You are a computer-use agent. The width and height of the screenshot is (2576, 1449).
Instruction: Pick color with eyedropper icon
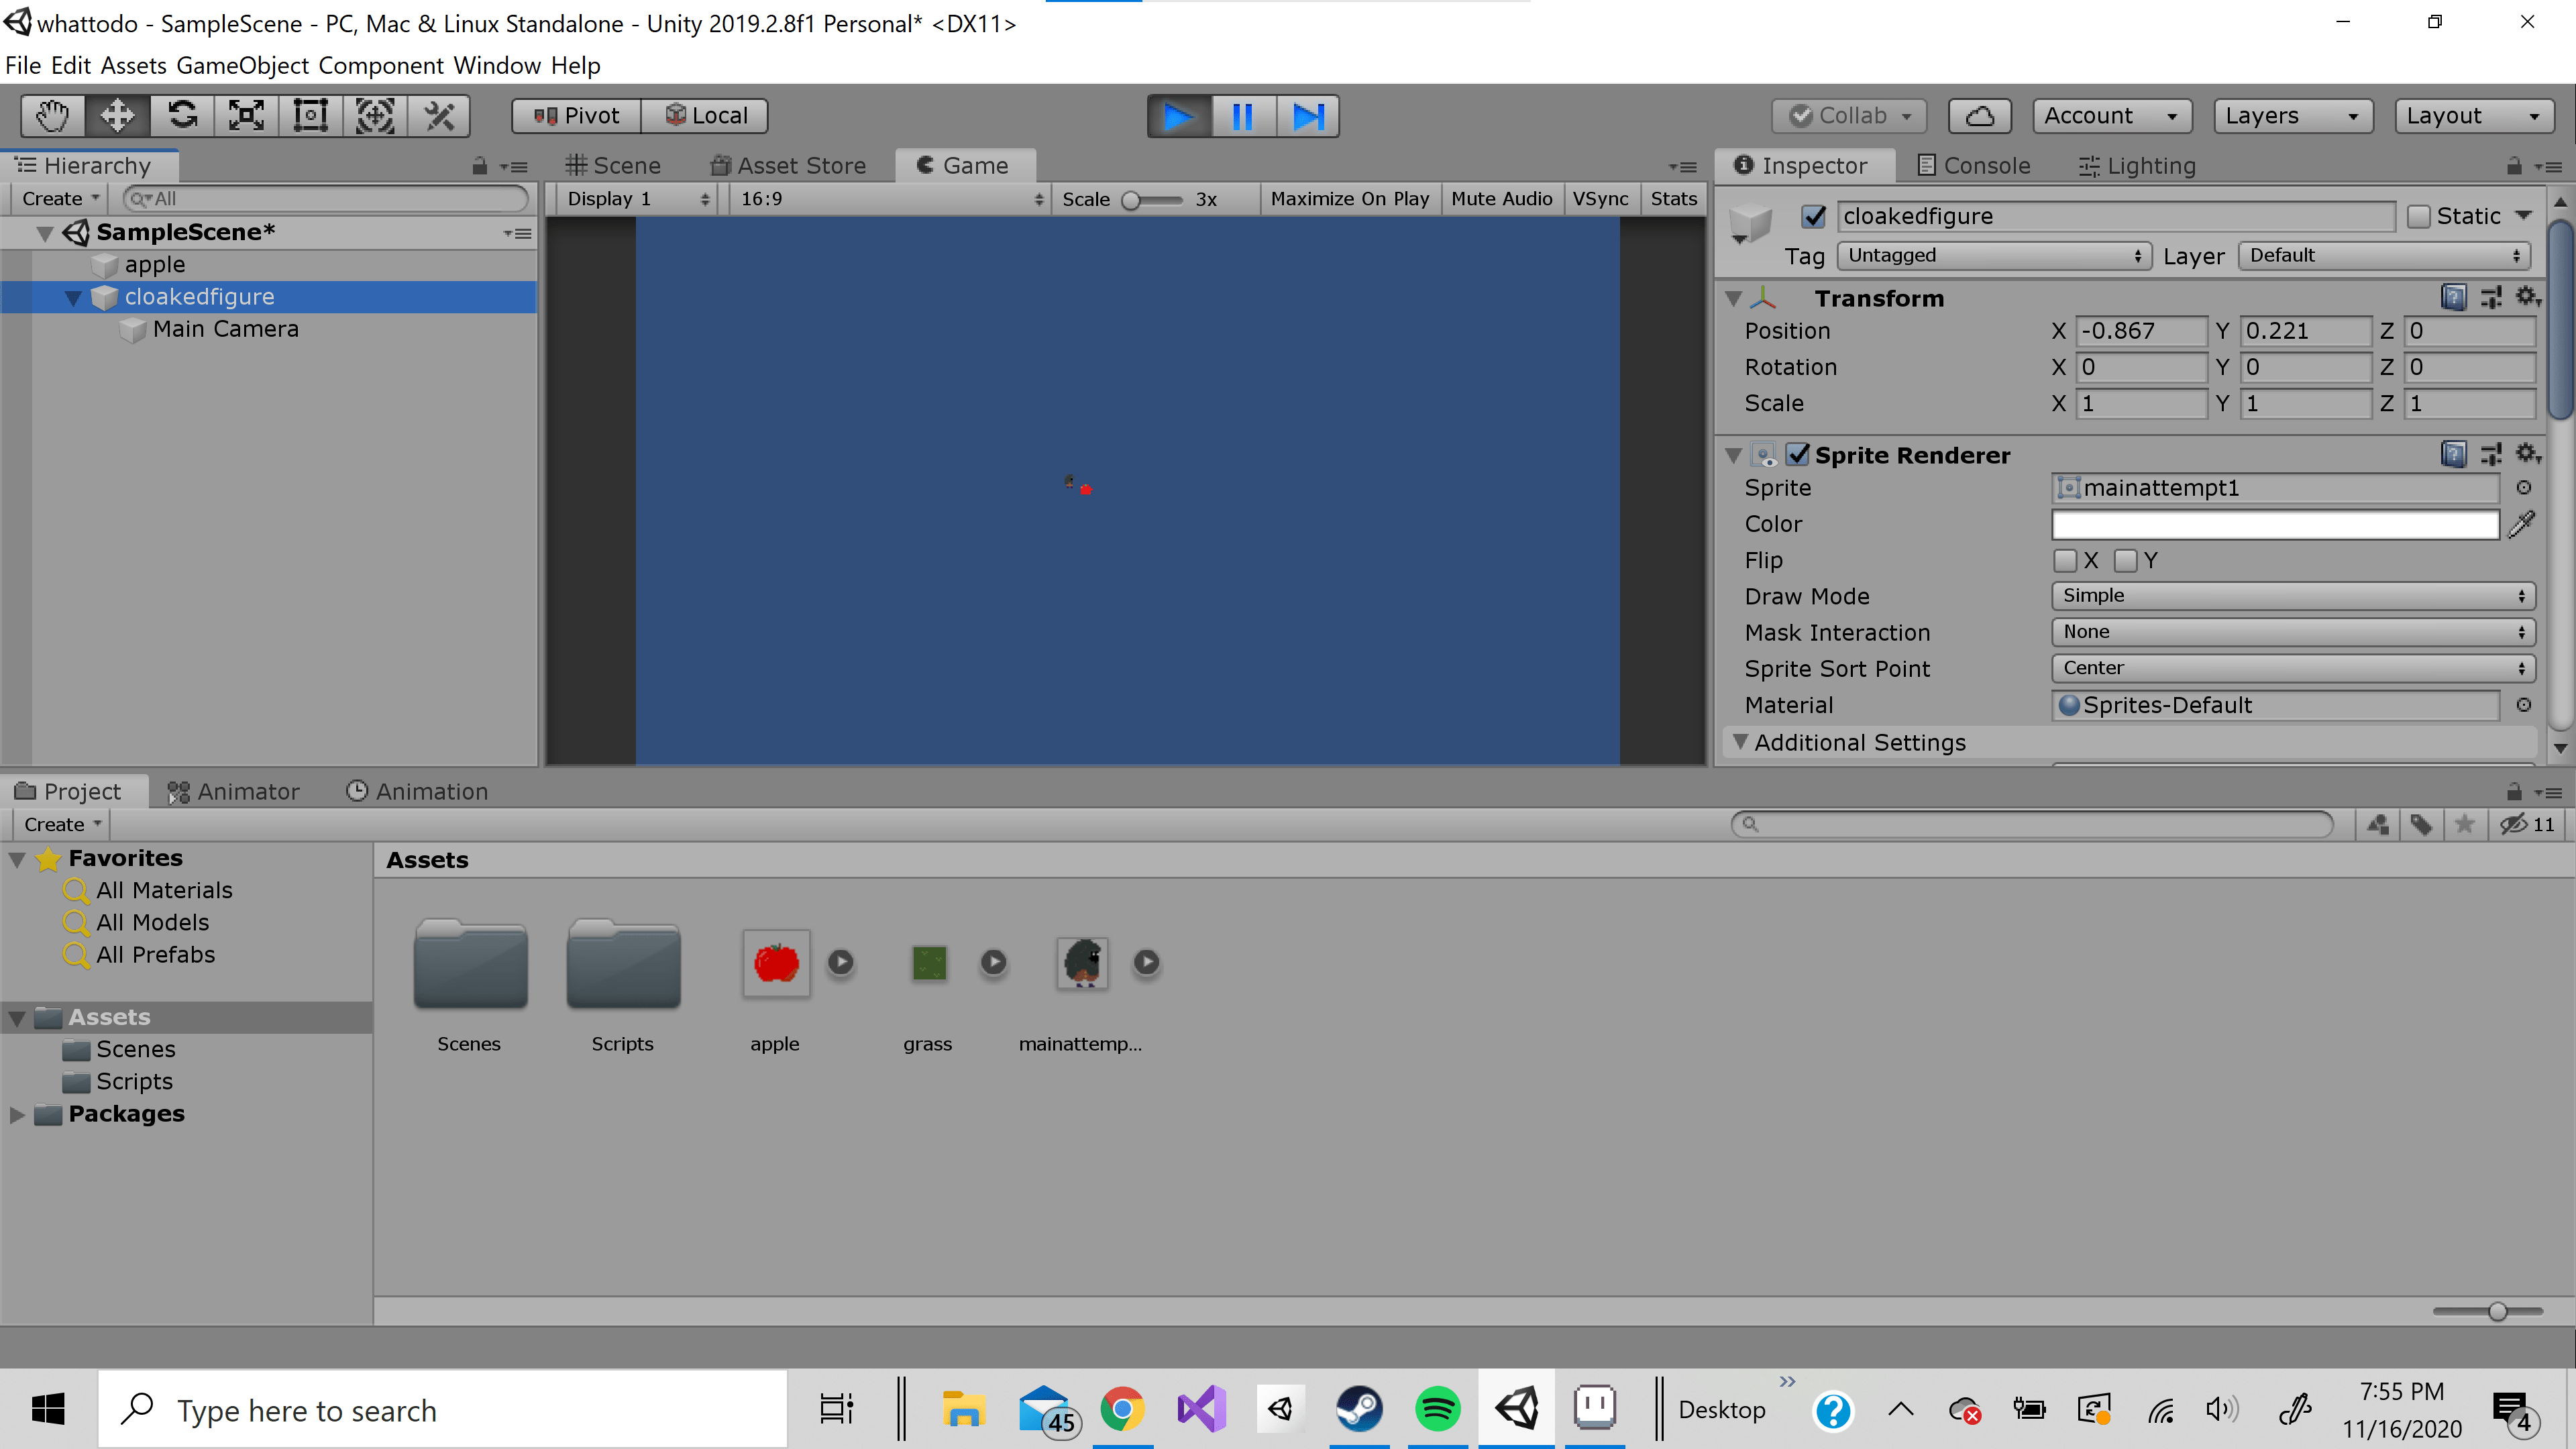coord(2522,524)
